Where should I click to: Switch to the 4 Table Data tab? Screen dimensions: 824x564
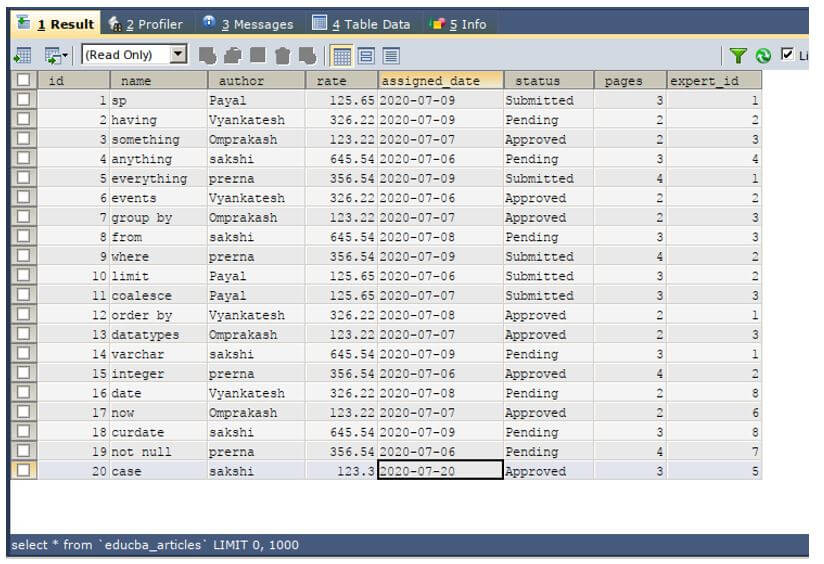(x=361, y=24)
